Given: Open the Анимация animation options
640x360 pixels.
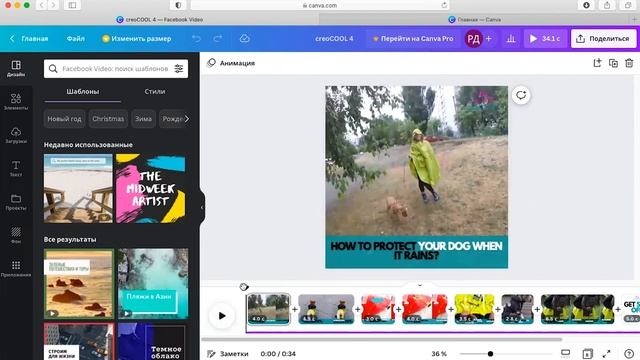Looking at the screenshot, I should [x=231, y=63].
